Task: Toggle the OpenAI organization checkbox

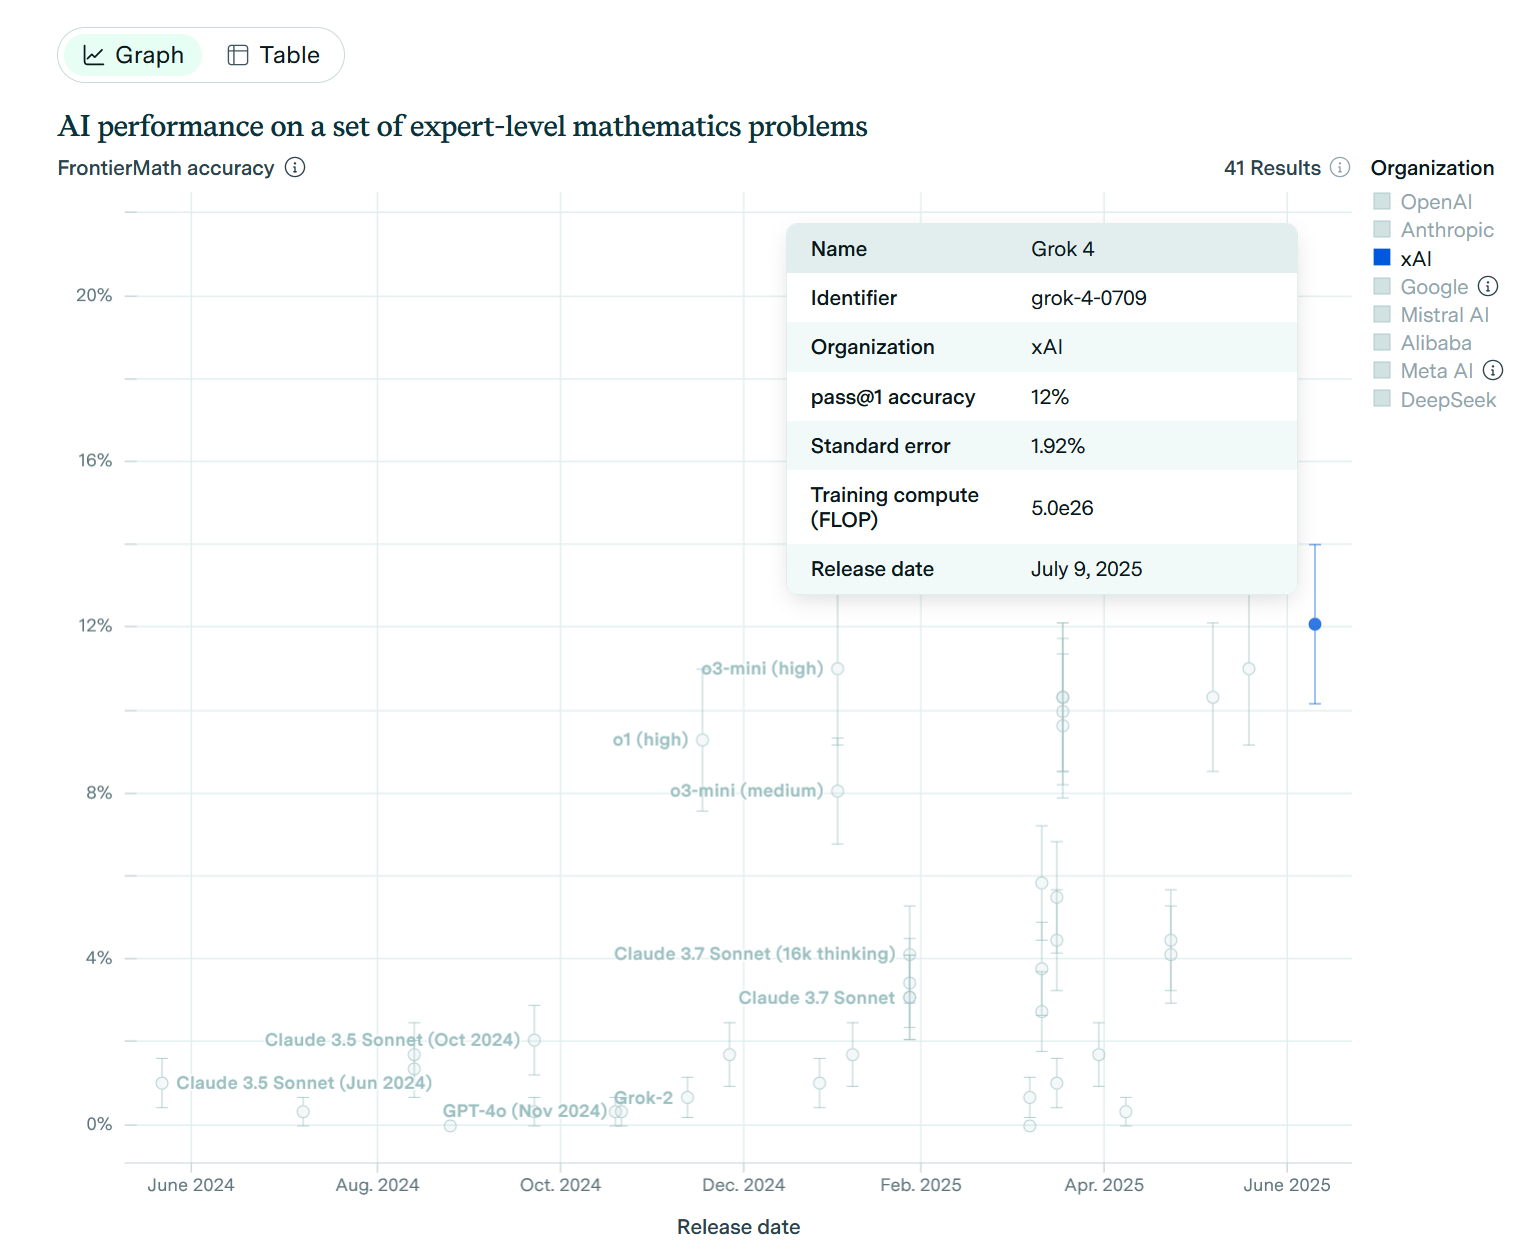Action: coord(1382,201)
